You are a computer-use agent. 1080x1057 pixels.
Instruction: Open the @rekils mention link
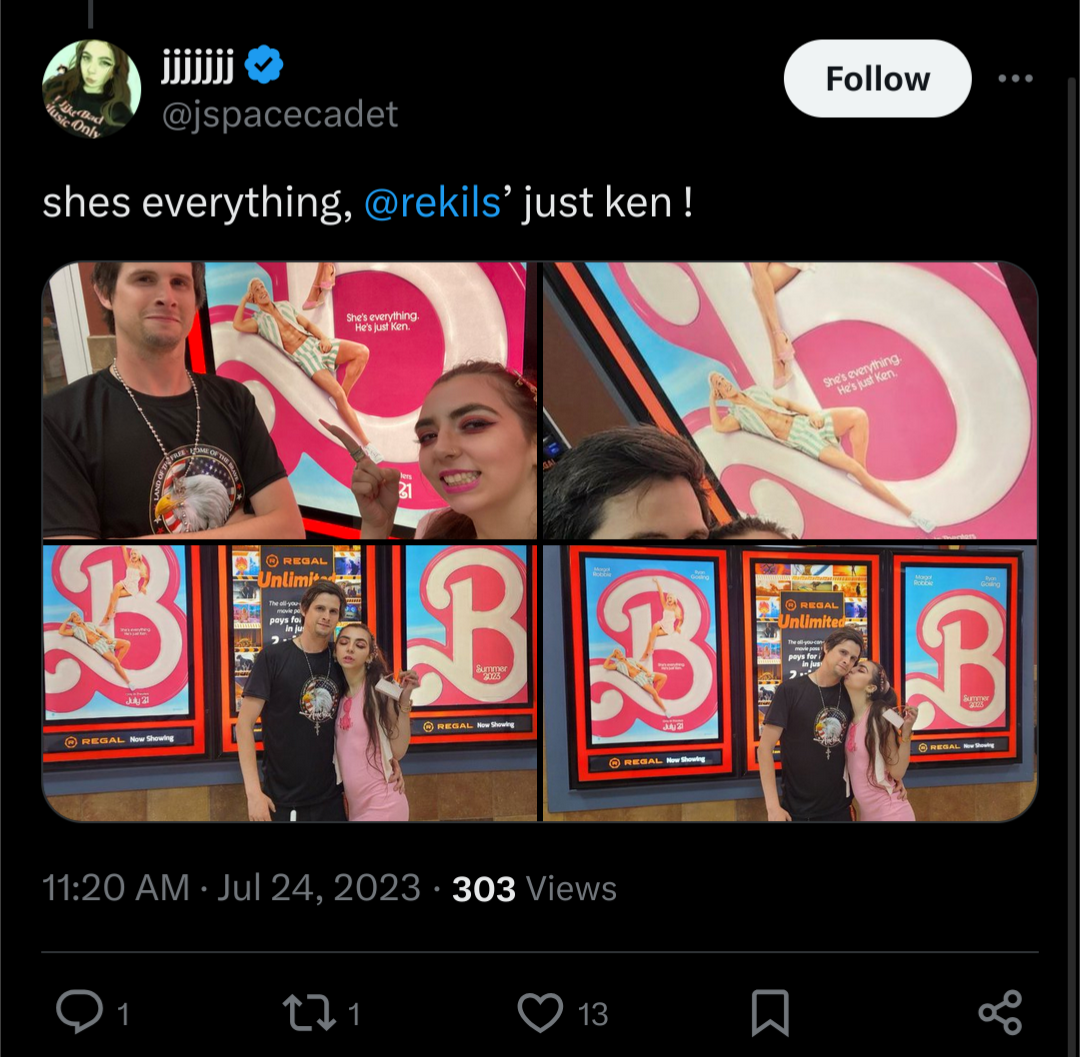[433, 202]
